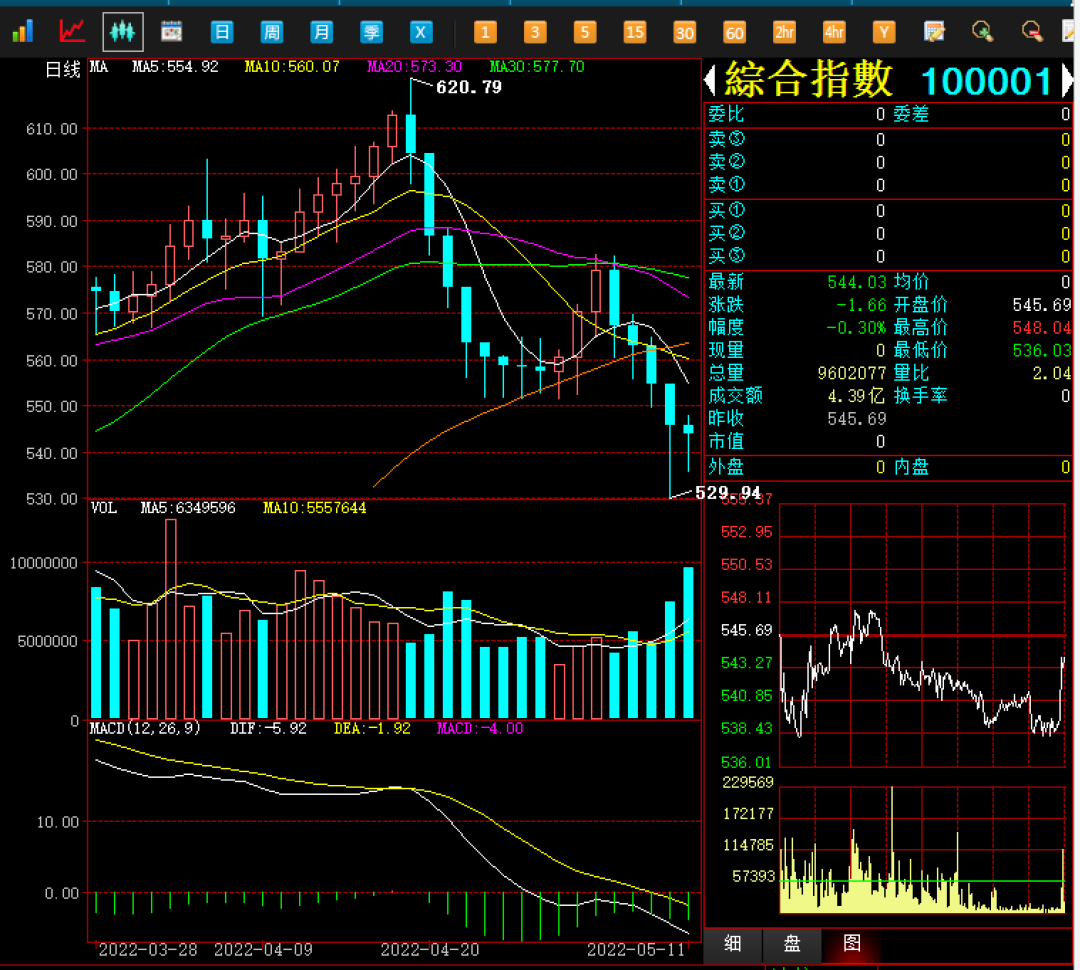
Task: Click the 529.94 low price marker
Action: [728, 493]
